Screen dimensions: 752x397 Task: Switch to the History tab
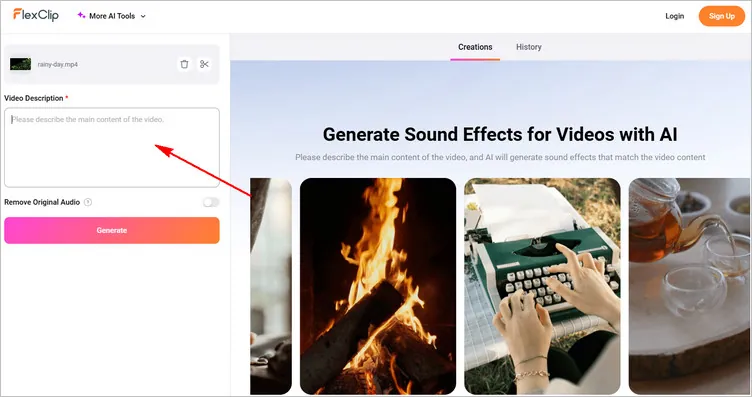(x=529, y=47)
